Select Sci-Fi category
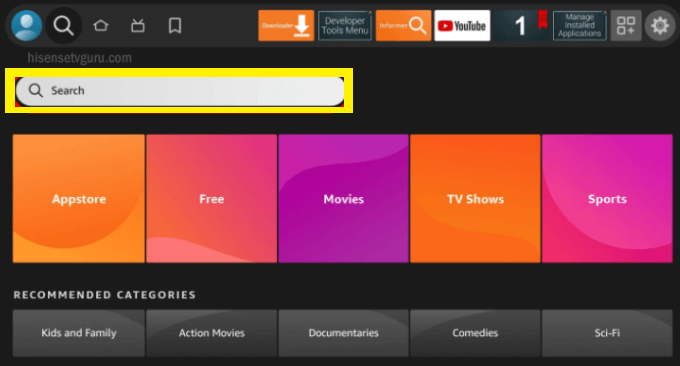Image resolution: width=680 pixels, height=366 pixels. pyautogui.click(x=607, y=333)
